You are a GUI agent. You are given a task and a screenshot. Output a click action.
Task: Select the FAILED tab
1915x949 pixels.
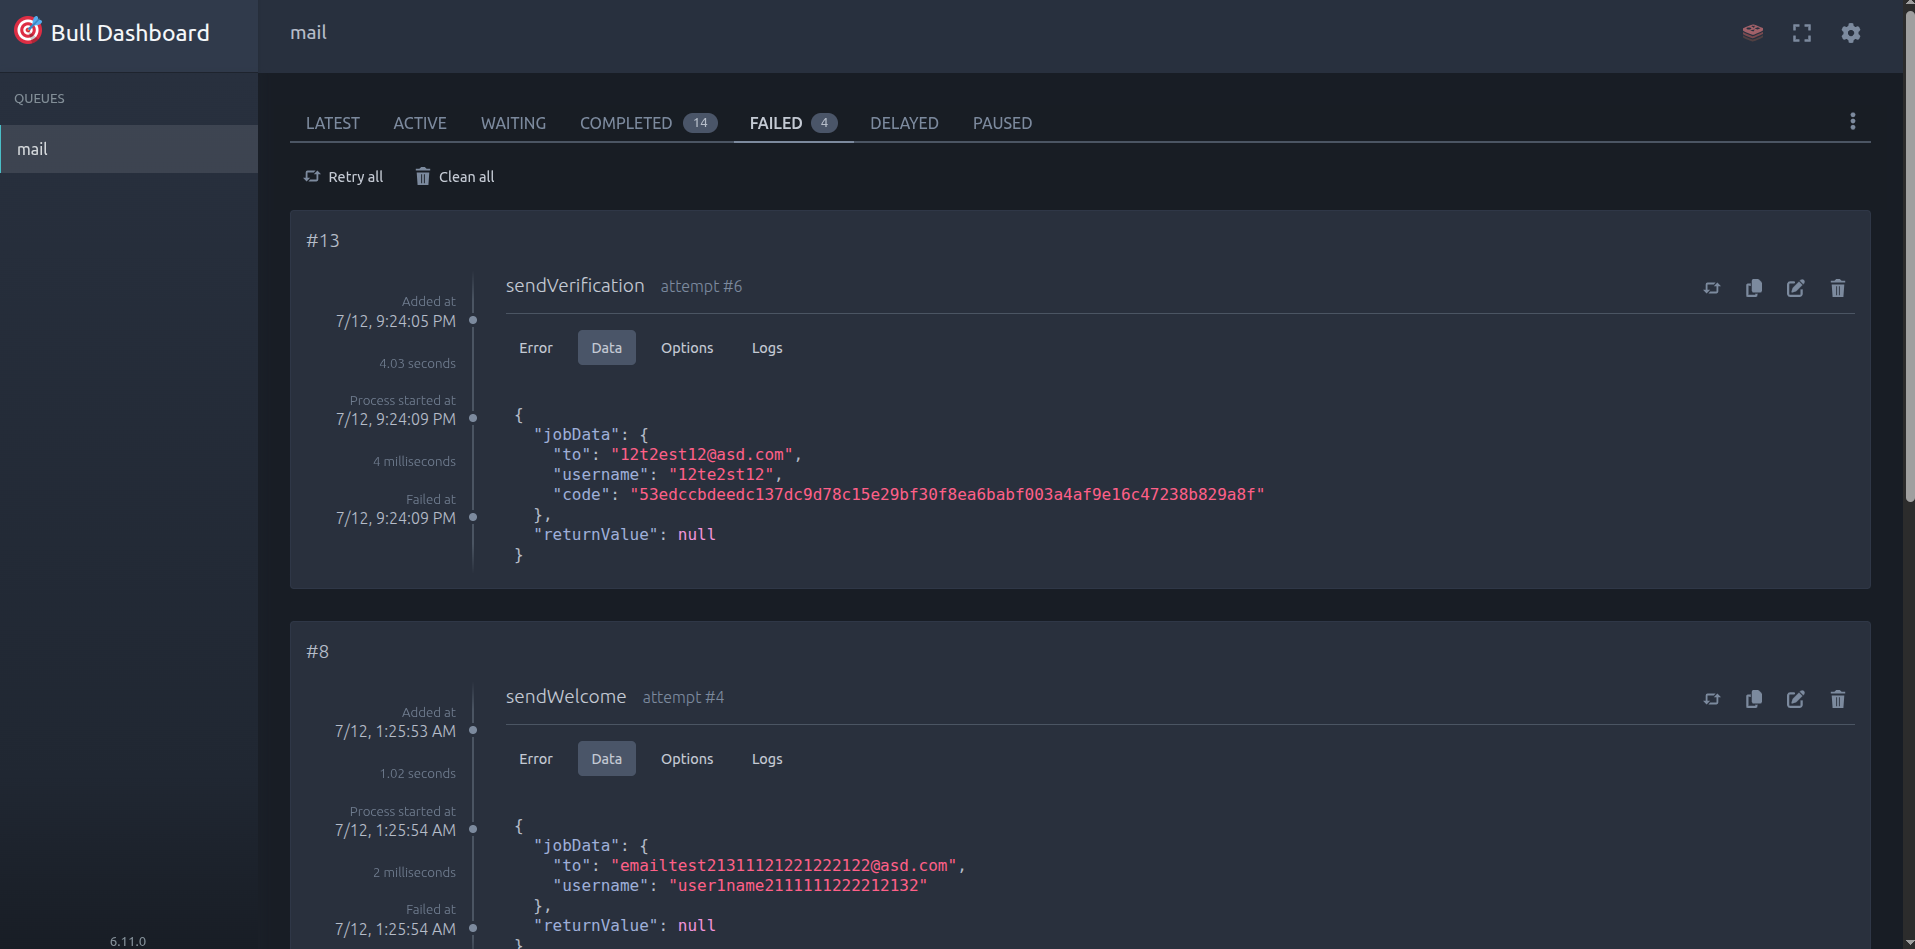click(x=793, y=123)
